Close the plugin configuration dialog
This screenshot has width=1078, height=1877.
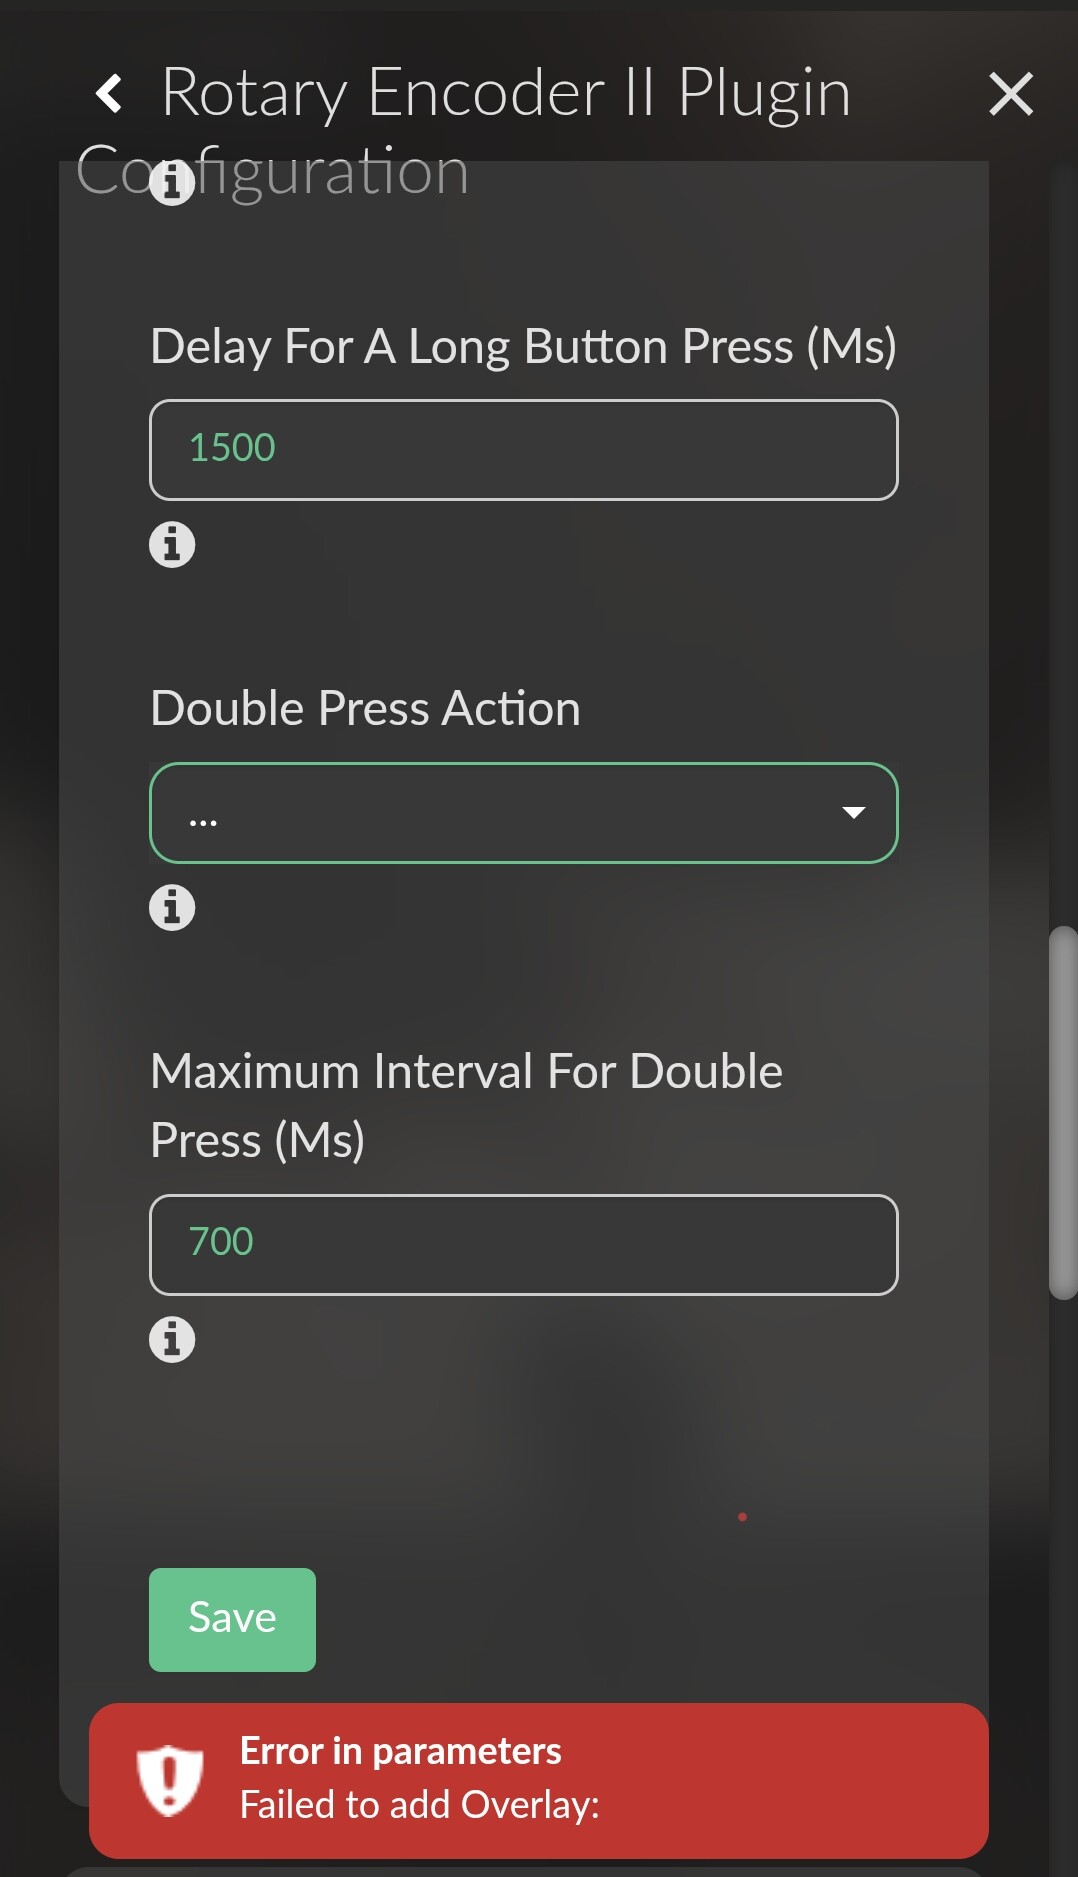(1010, 94)
